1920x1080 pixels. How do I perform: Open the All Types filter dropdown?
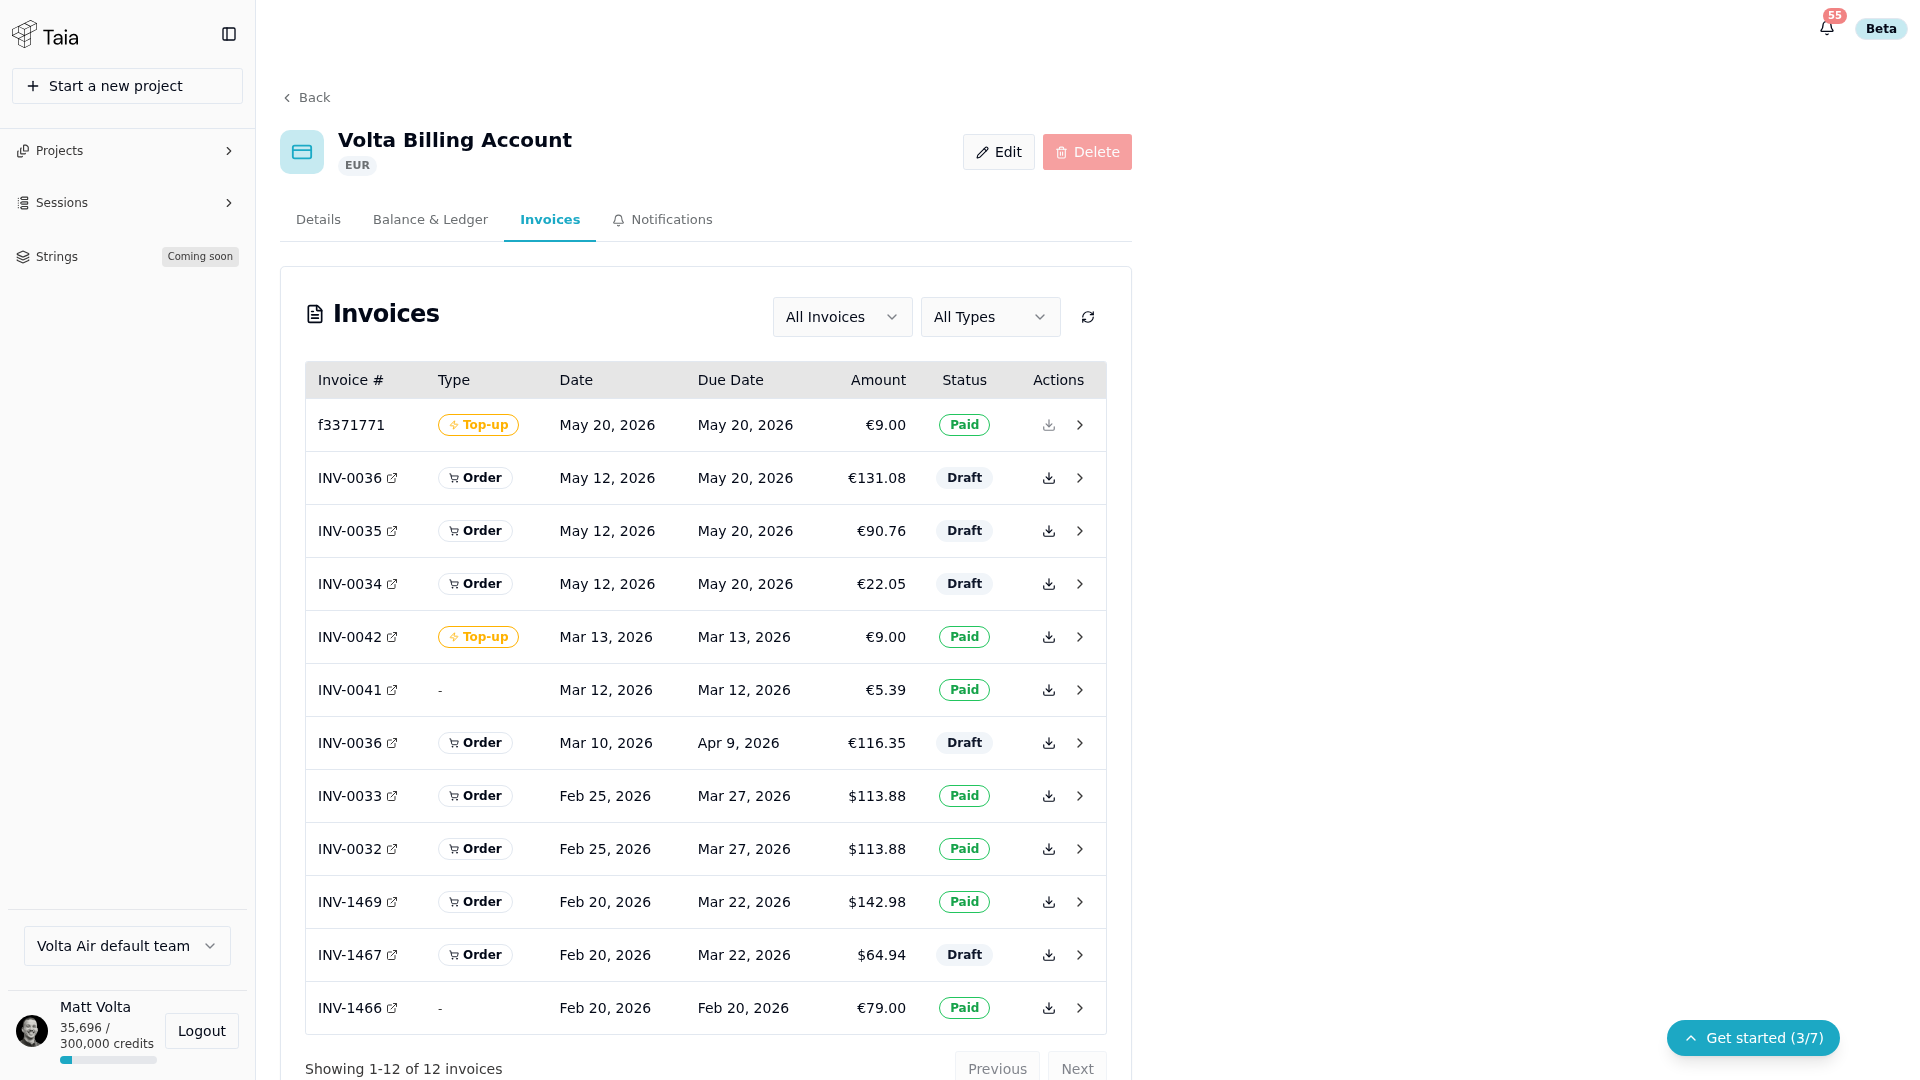click(990, 317)
